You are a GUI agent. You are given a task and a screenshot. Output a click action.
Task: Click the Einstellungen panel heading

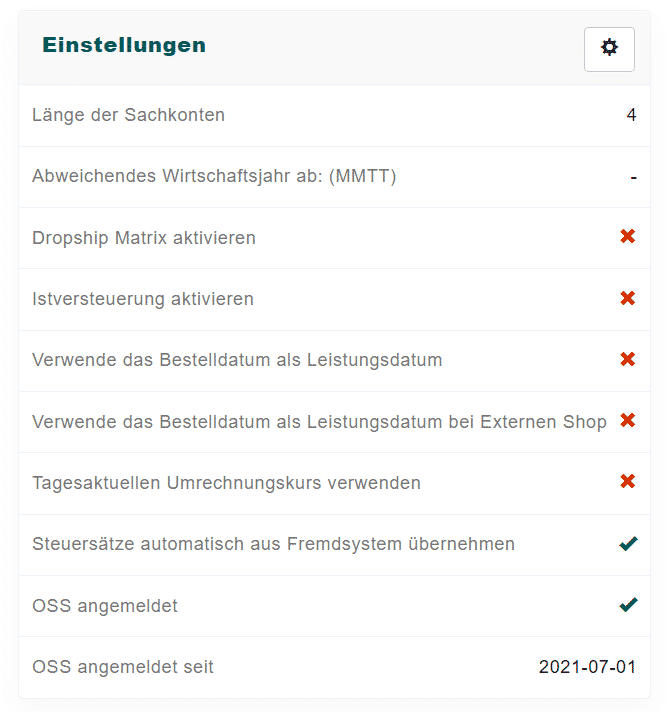click(124, 45)
